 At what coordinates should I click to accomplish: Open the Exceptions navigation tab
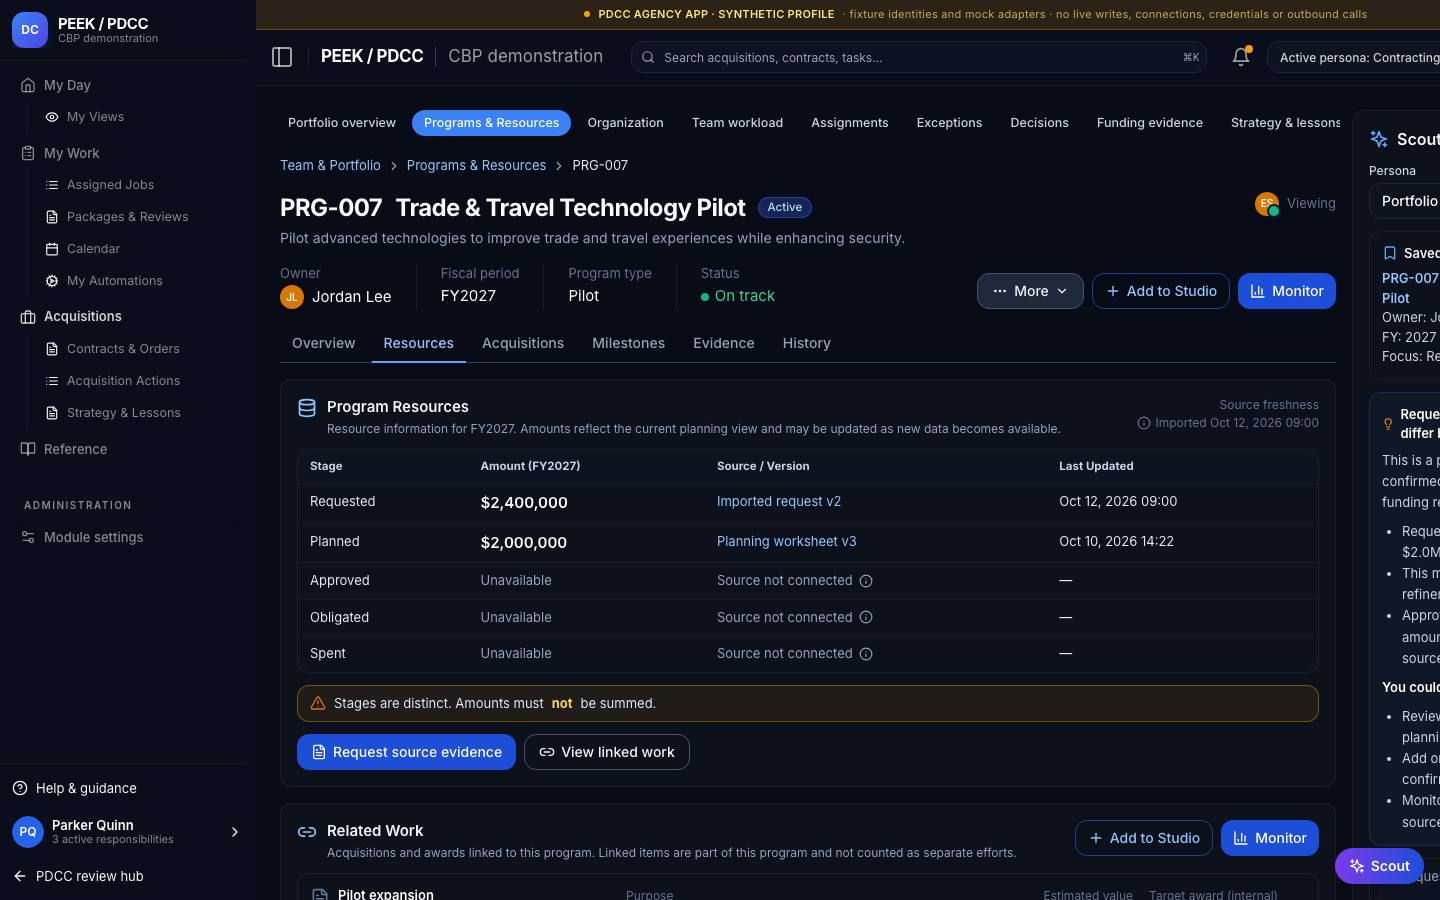tap(949, 123)
